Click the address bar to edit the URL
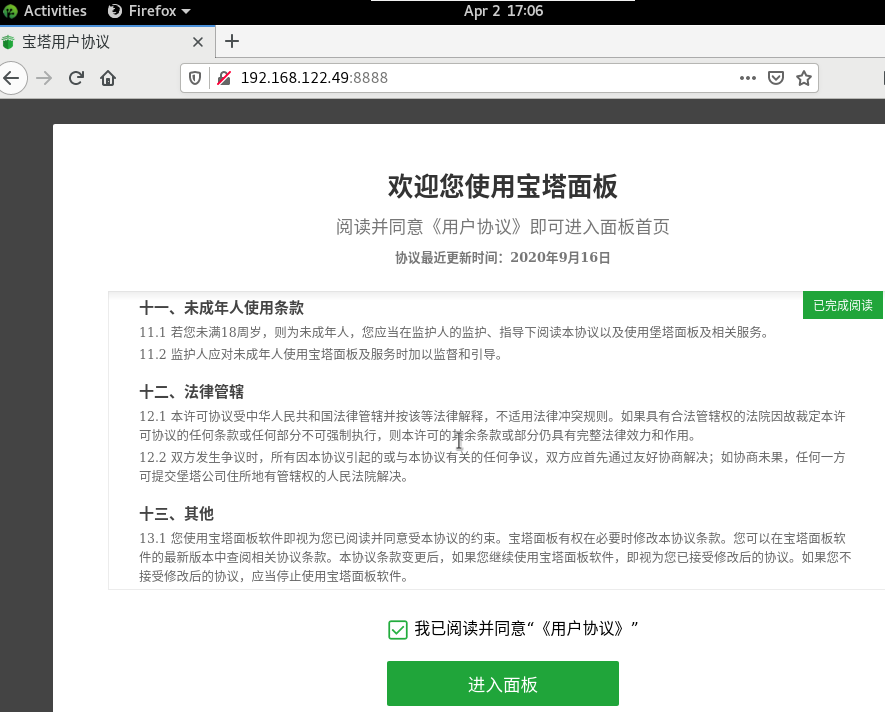The height and width of the screenshot is (712, 885). [450, 77]
